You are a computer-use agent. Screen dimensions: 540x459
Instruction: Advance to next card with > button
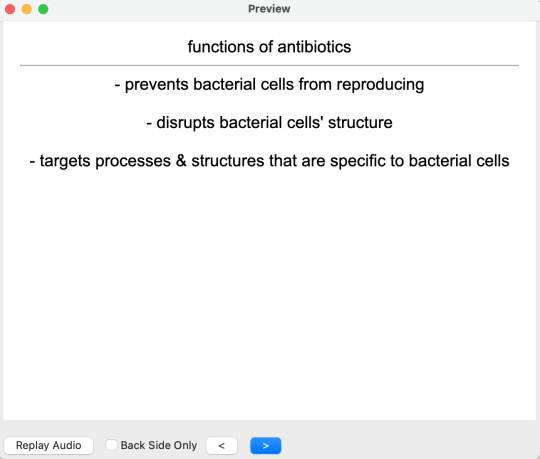(x=266, y=446)
